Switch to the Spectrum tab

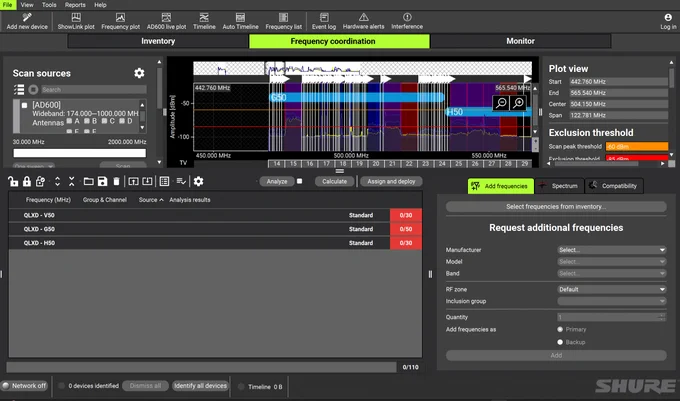pos(559,186)
